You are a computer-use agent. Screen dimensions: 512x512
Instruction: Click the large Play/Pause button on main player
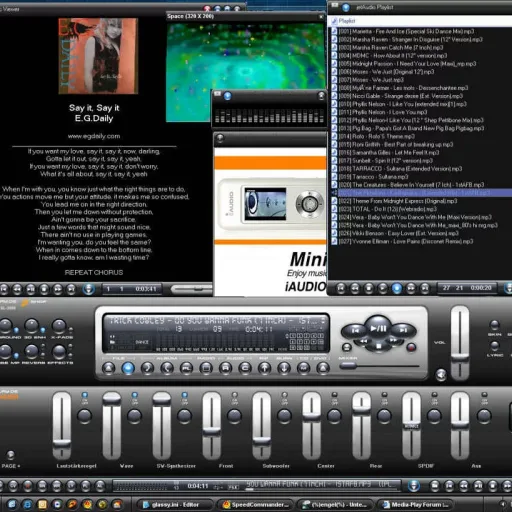click(378, 328)
